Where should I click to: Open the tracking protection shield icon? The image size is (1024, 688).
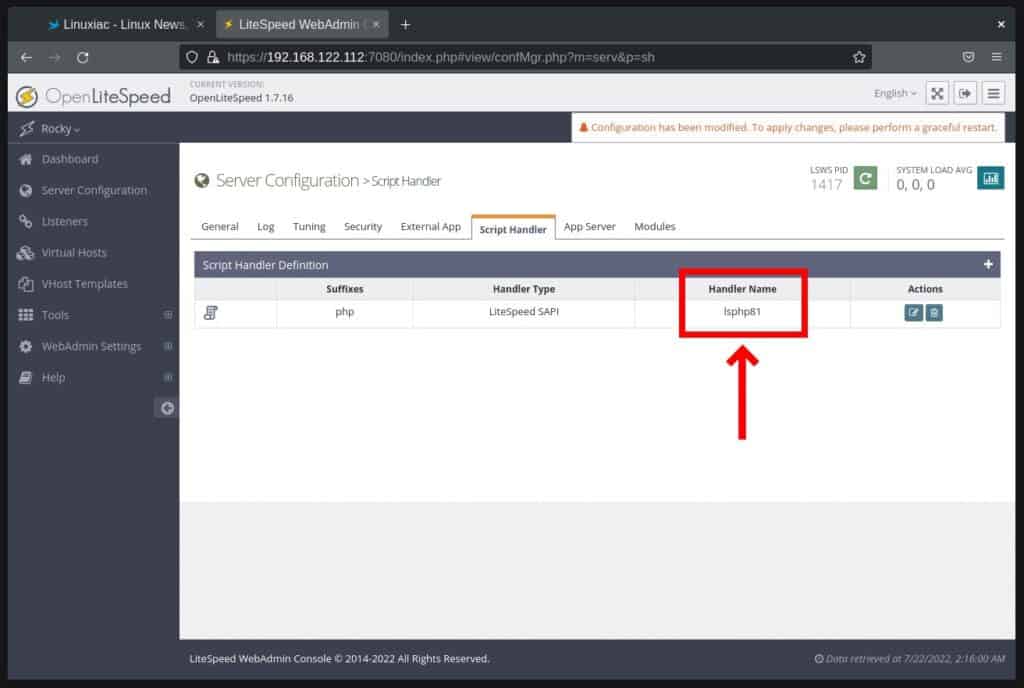pos(192,57)
